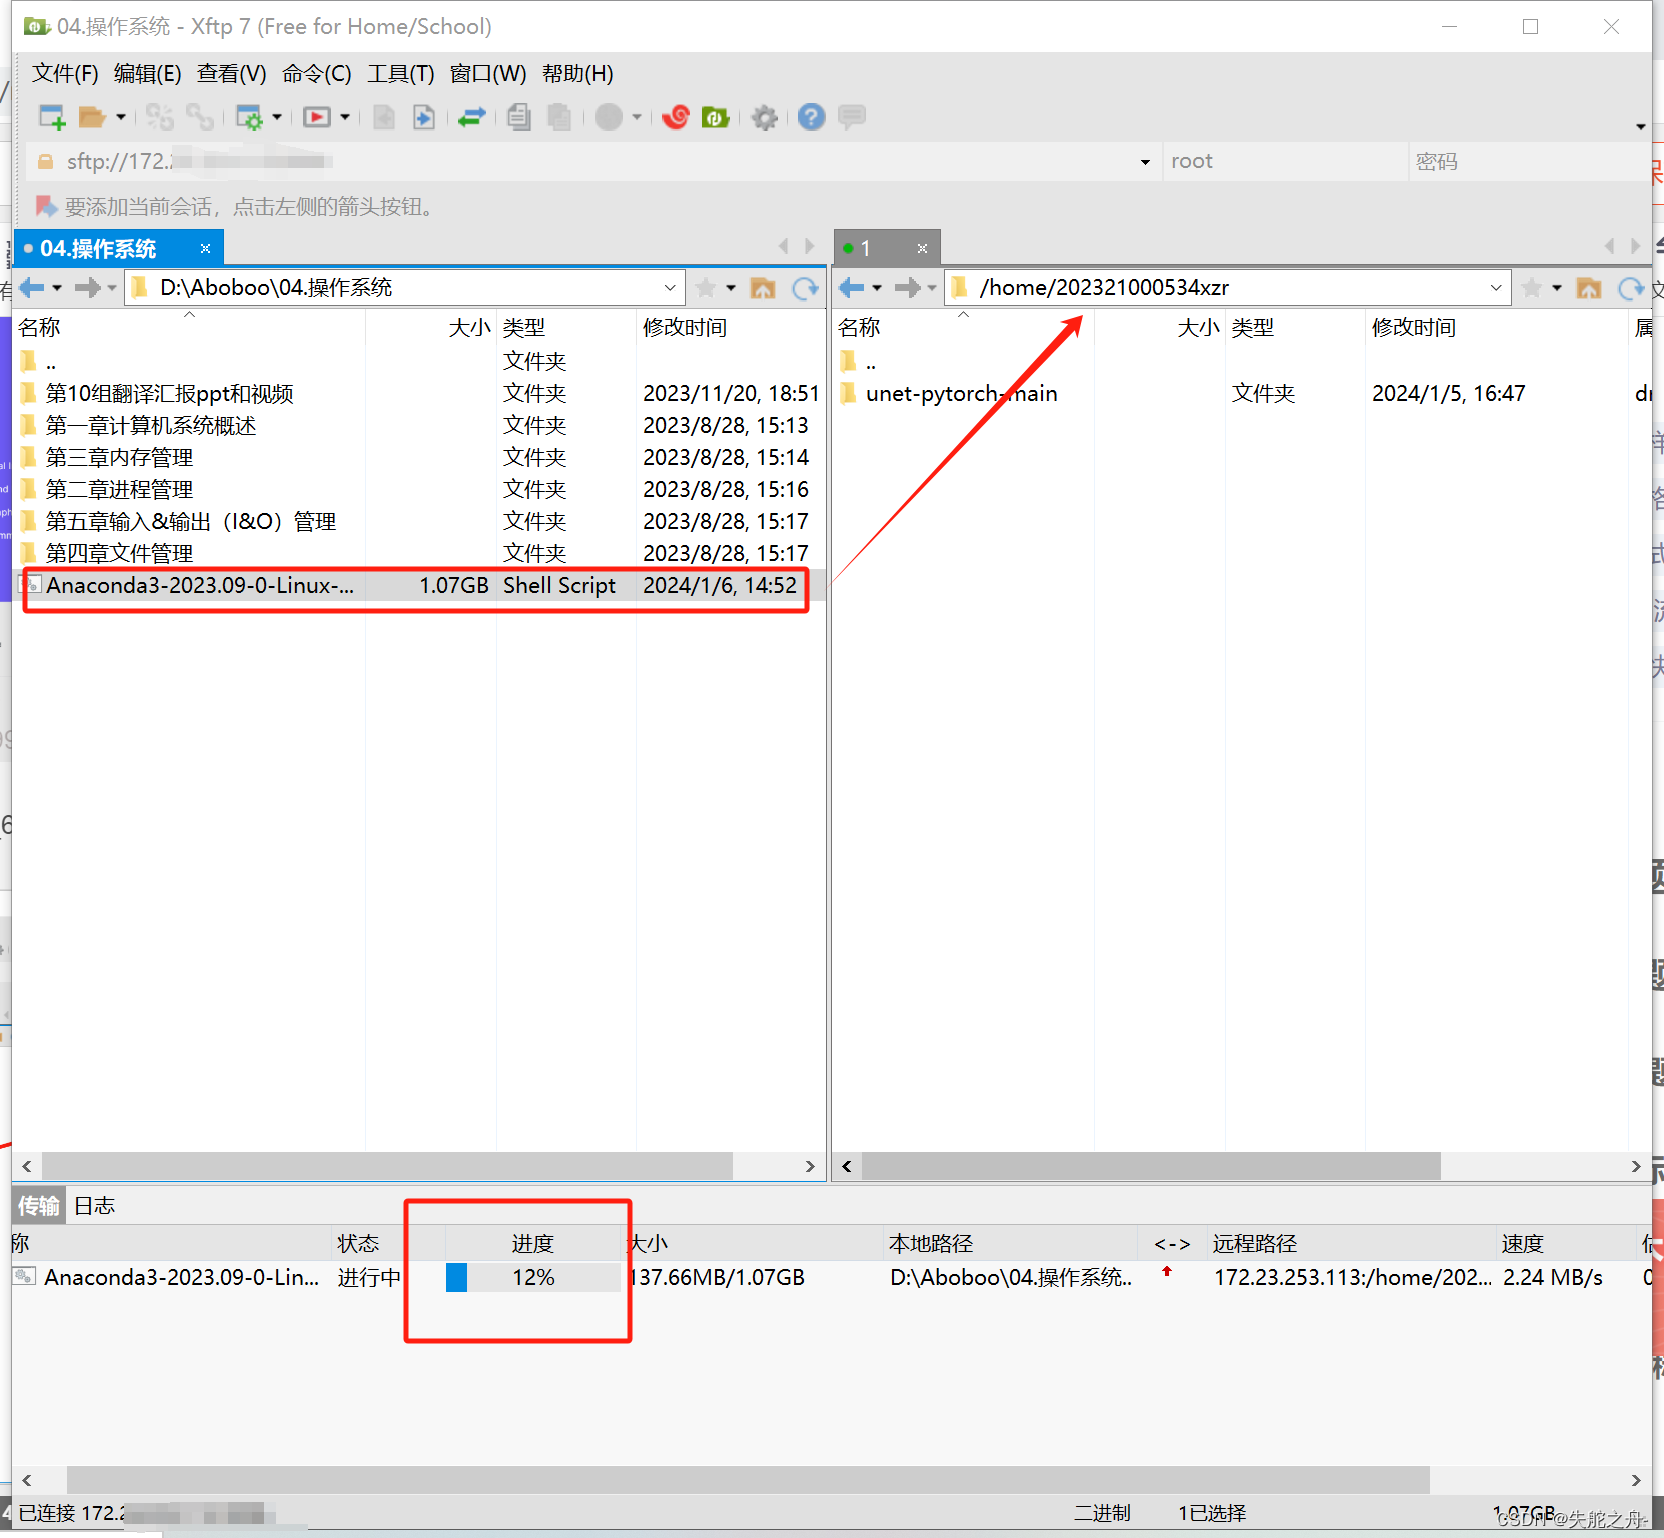
Task: Click the root username field
Action: 1285,161
